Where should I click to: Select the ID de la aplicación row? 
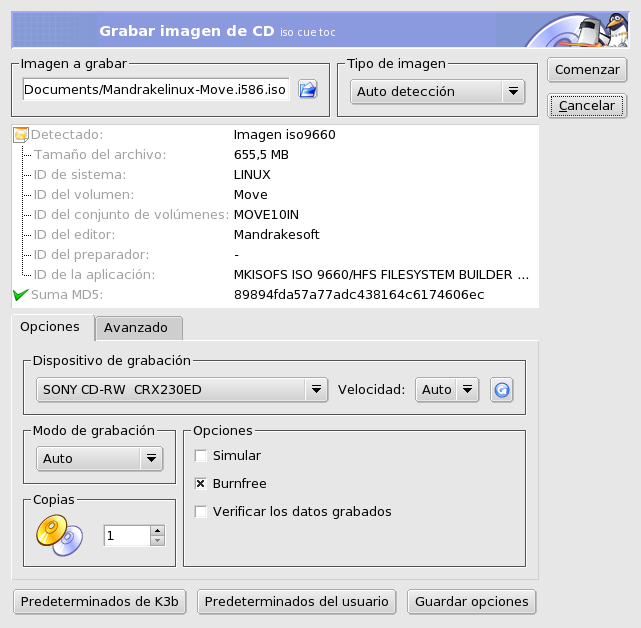coord(275,275)
